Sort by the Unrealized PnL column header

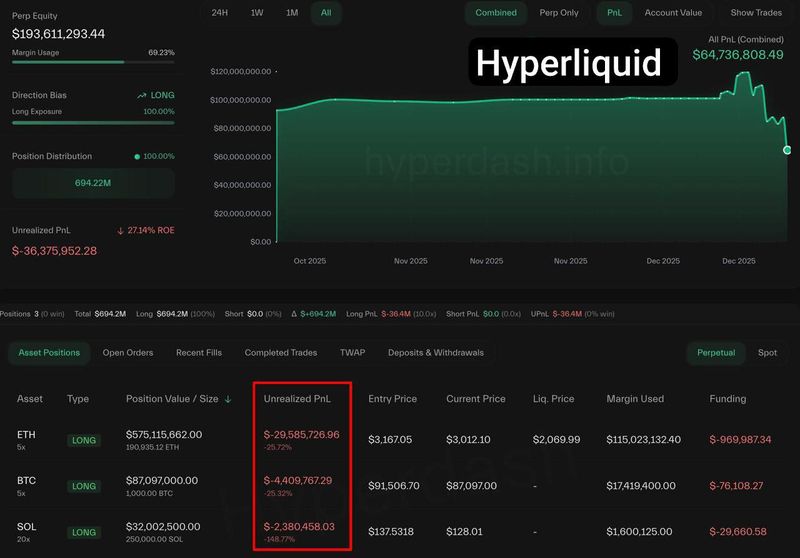coord(296,399)
